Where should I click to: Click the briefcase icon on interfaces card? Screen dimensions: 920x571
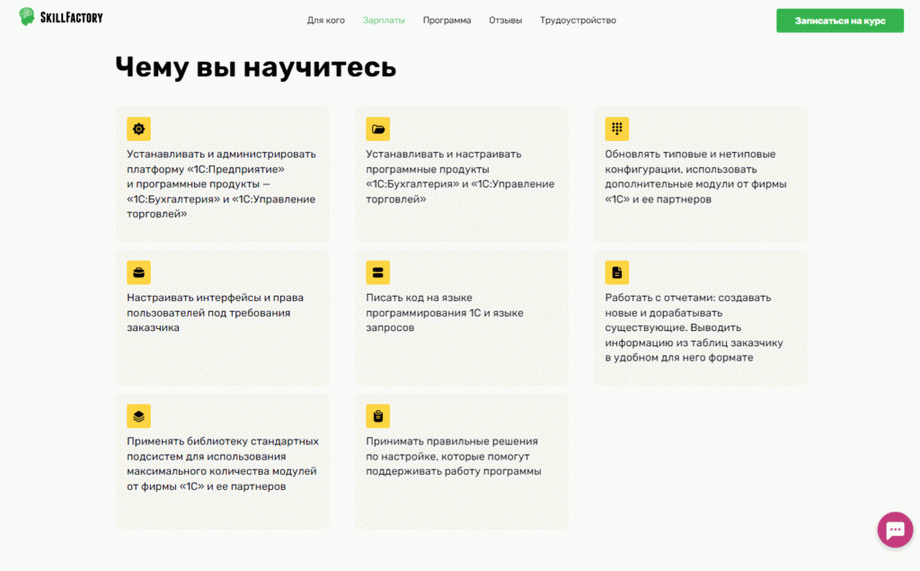139,272
